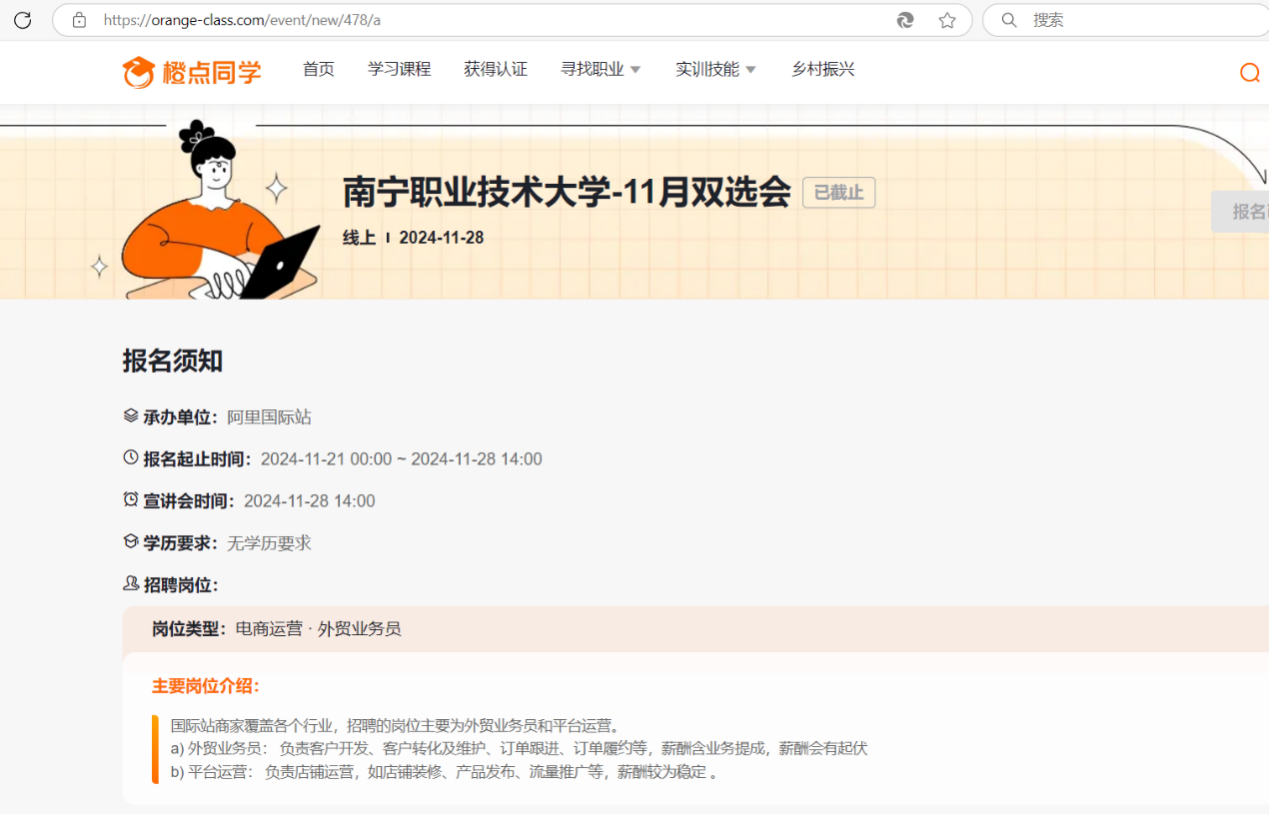Open 乡村振兴 navigation item
The height and width of the screenshot is (814, 1269).
[x=823, y=69]
